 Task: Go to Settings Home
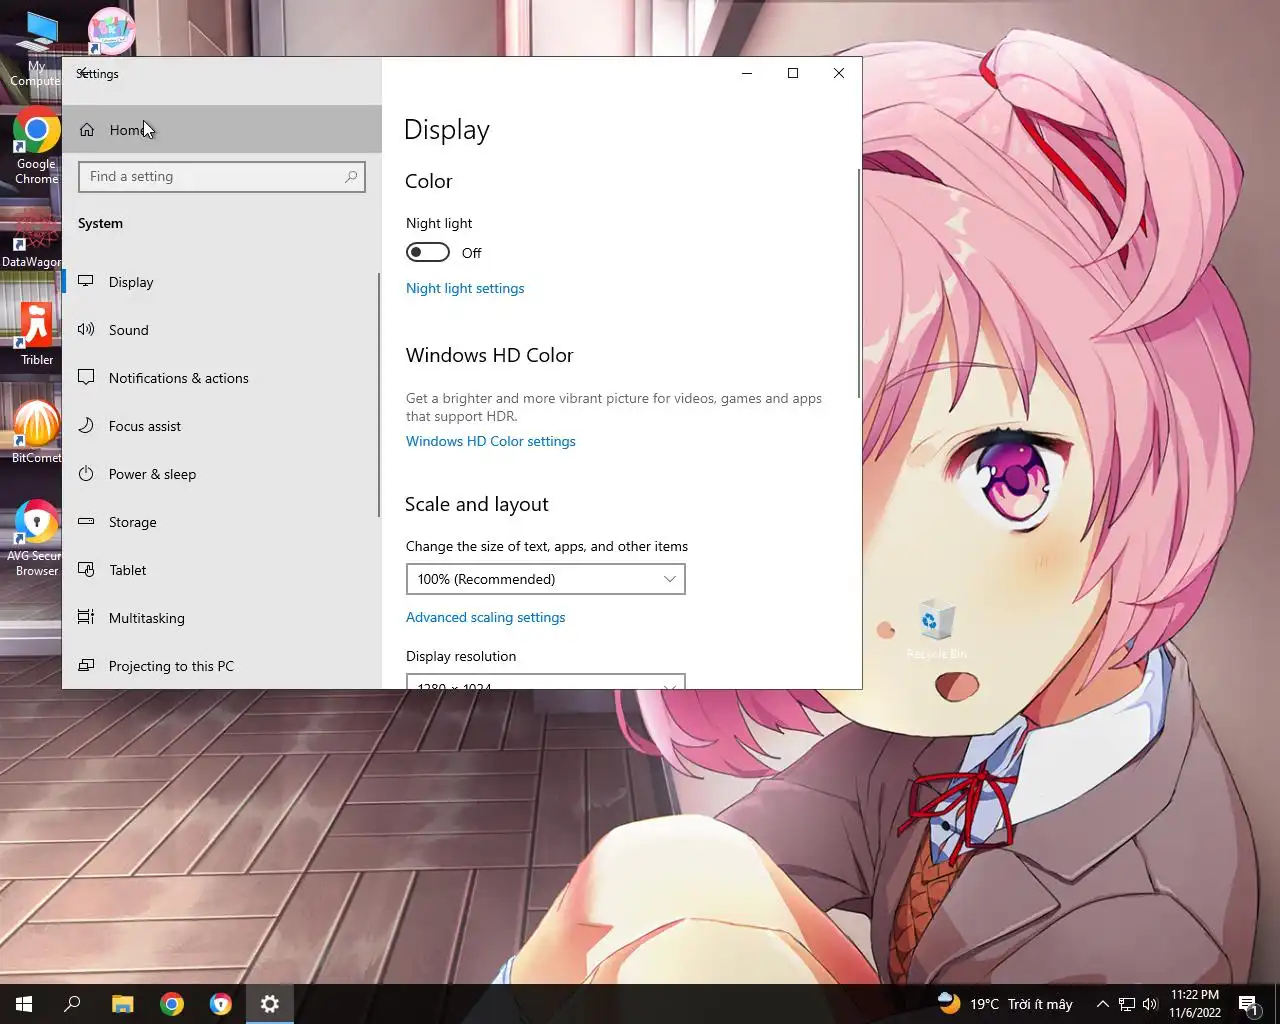point(222,130)
